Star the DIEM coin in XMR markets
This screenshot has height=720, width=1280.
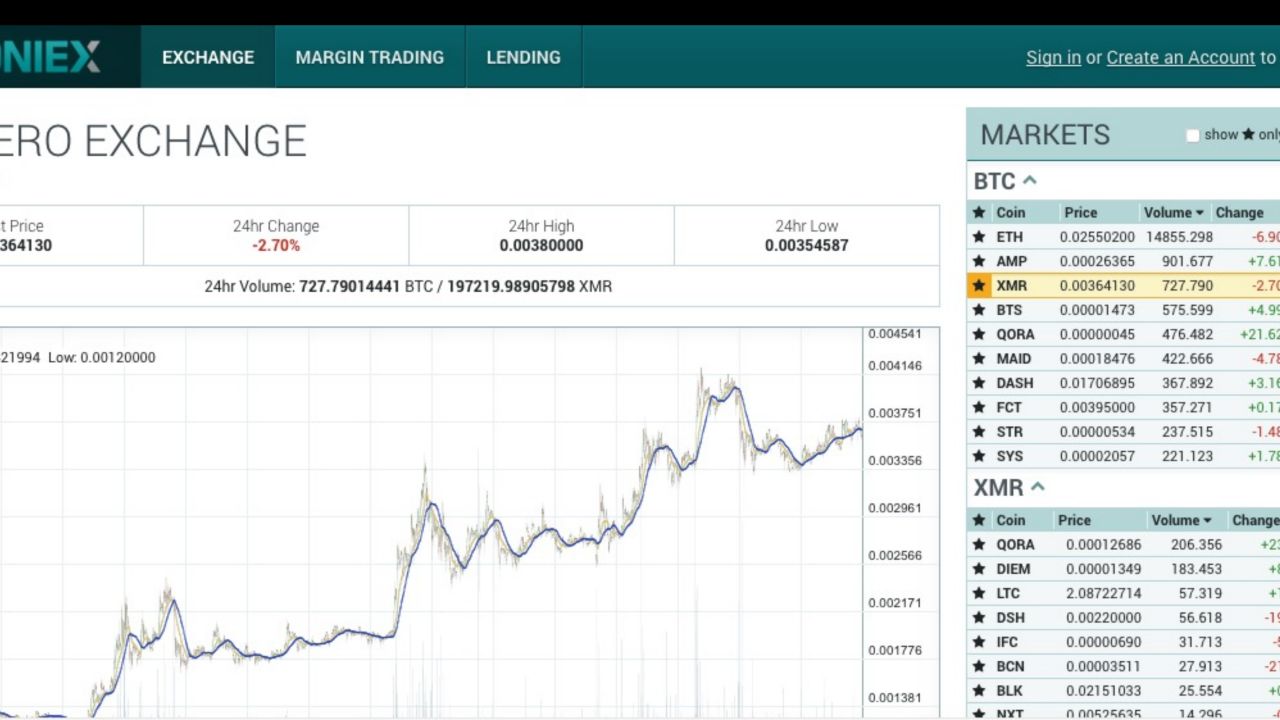(x=979, y=569)
